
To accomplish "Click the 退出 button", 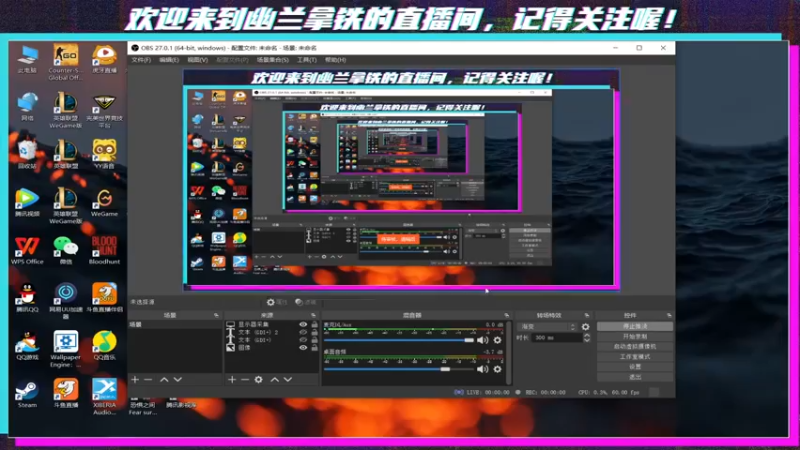I will point(635,377).
